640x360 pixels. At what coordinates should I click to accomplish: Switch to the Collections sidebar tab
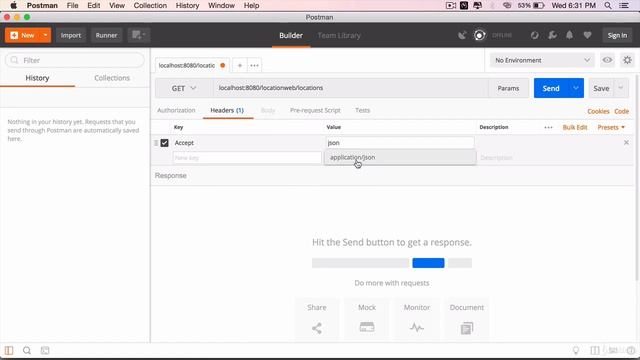[112, 78]
